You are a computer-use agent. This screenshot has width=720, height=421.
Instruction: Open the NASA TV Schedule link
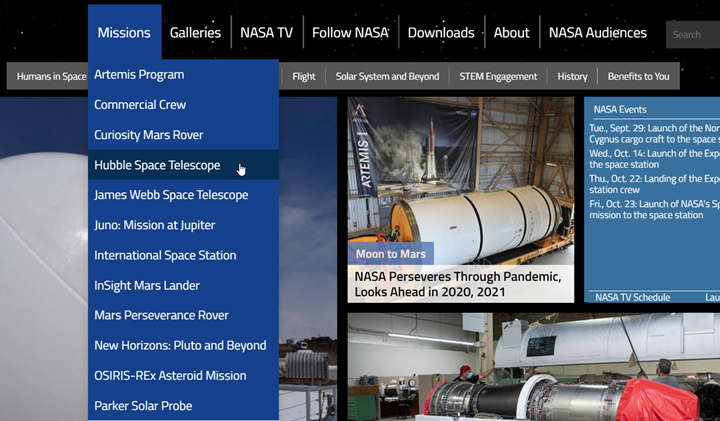[632, 297]
